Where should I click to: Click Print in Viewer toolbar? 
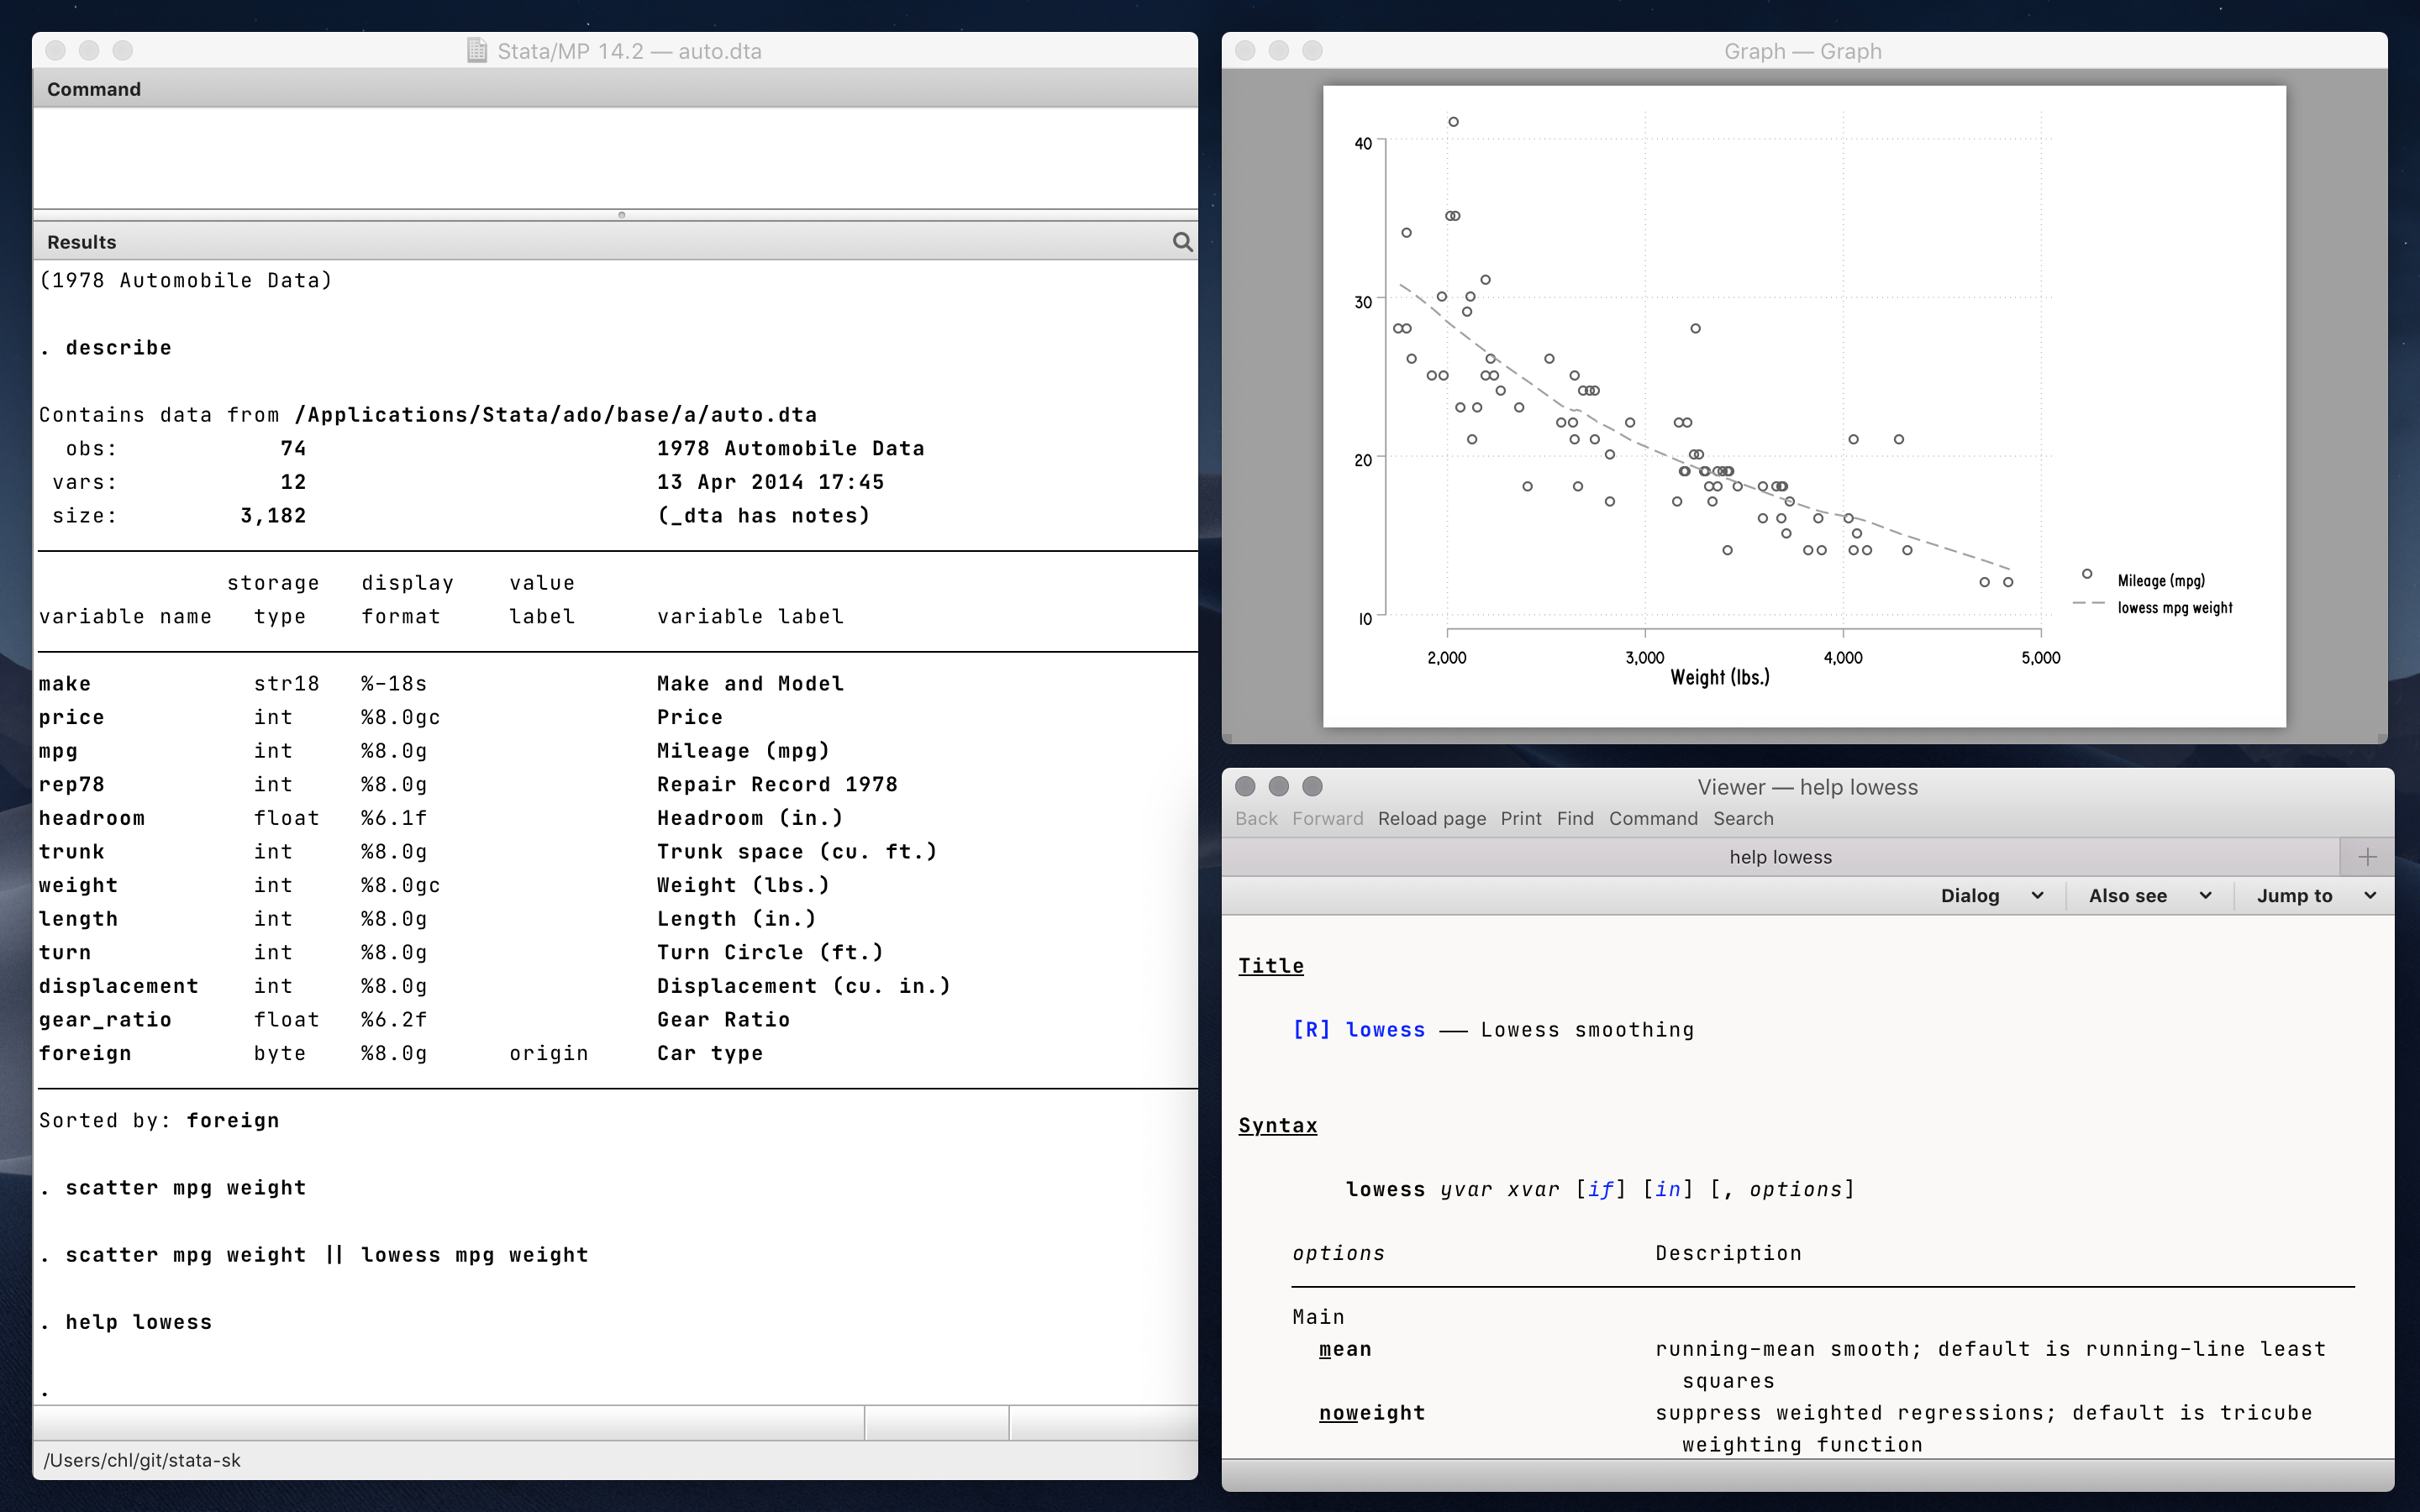pos(1520,819)
